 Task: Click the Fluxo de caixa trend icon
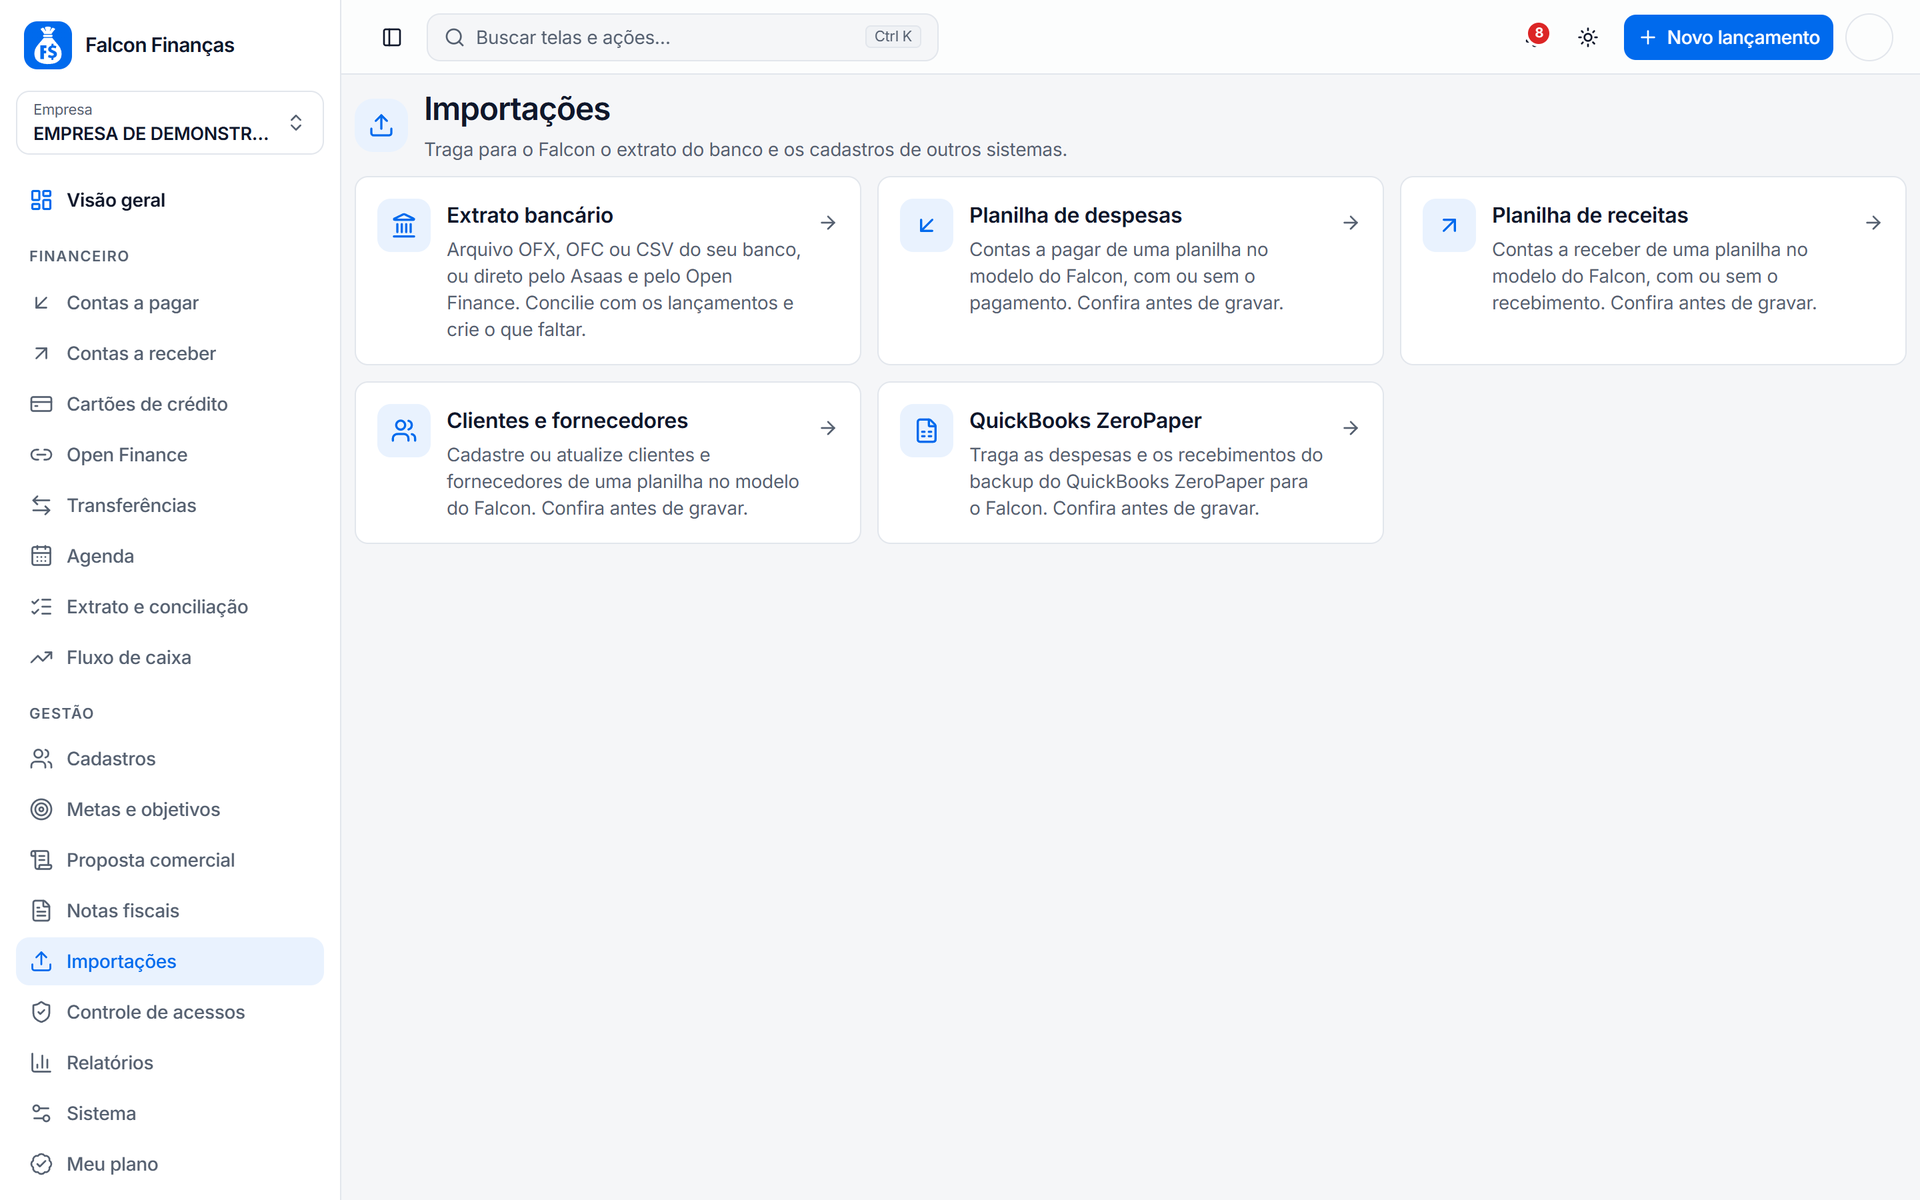point(41,657)
